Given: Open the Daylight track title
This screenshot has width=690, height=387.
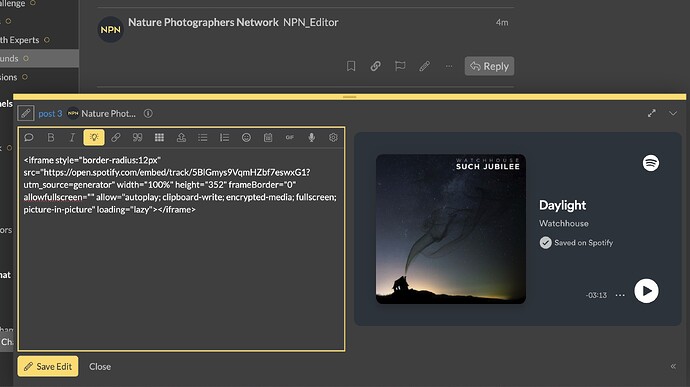Looking at the screenshot, I should tap(562, 205).
